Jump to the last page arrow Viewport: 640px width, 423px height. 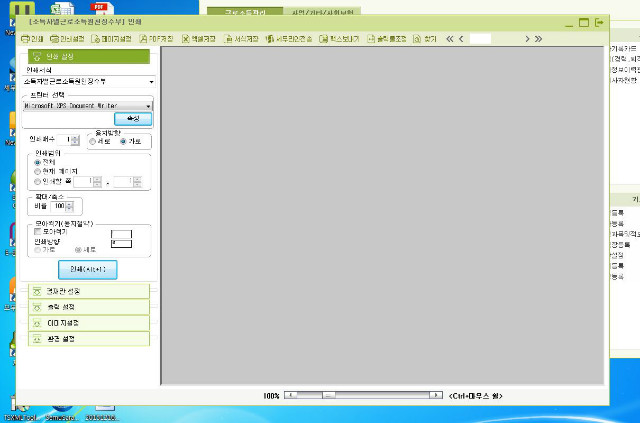(539, 38)
